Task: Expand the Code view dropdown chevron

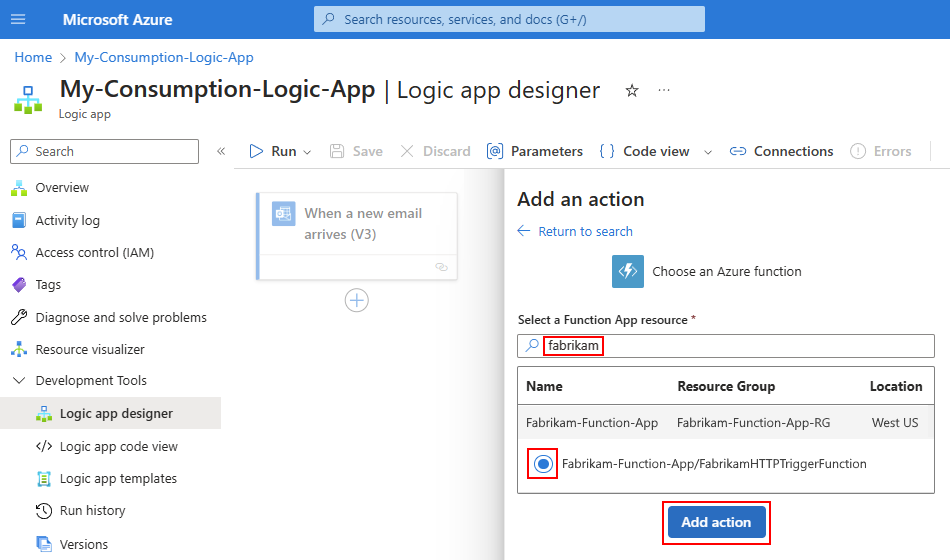Action: pos(708,152)
